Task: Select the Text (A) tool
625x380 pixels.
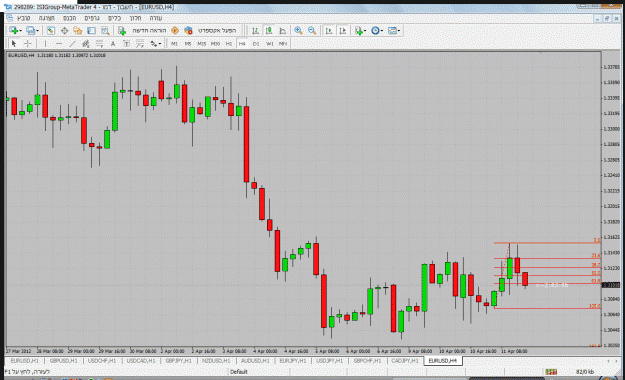Action: pyautogui.click(x=113, y=44)
